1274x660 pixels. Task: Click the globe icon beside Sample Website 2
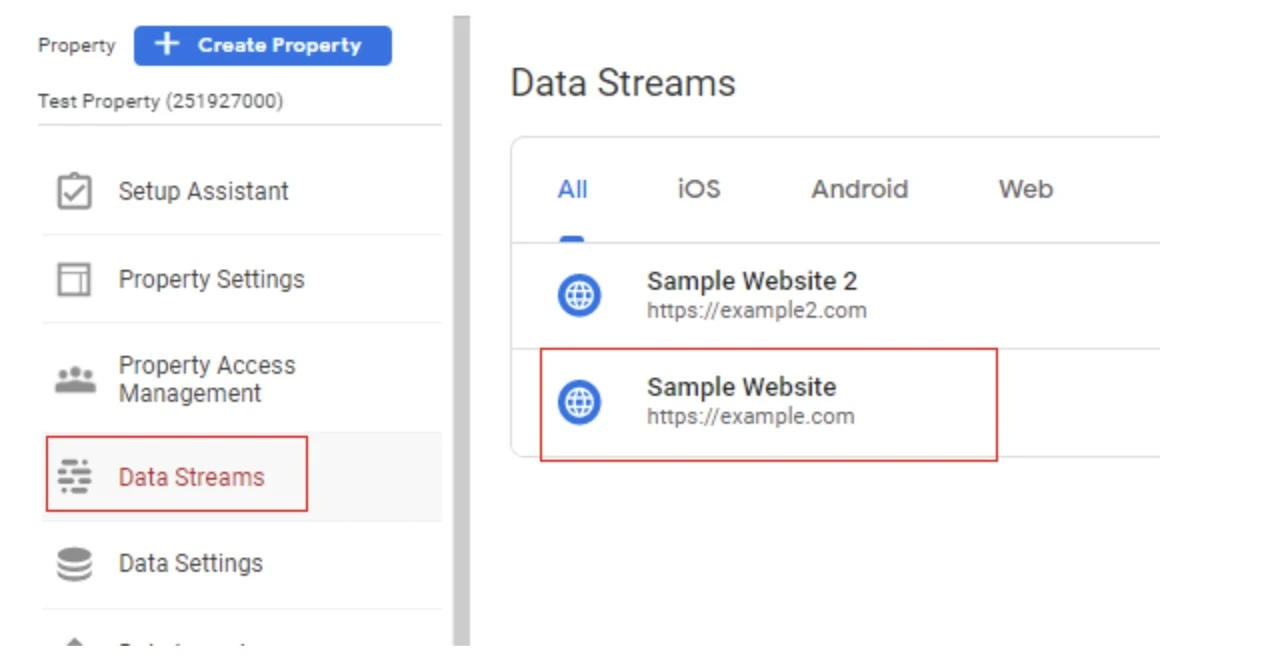click(x=579, y=295)
